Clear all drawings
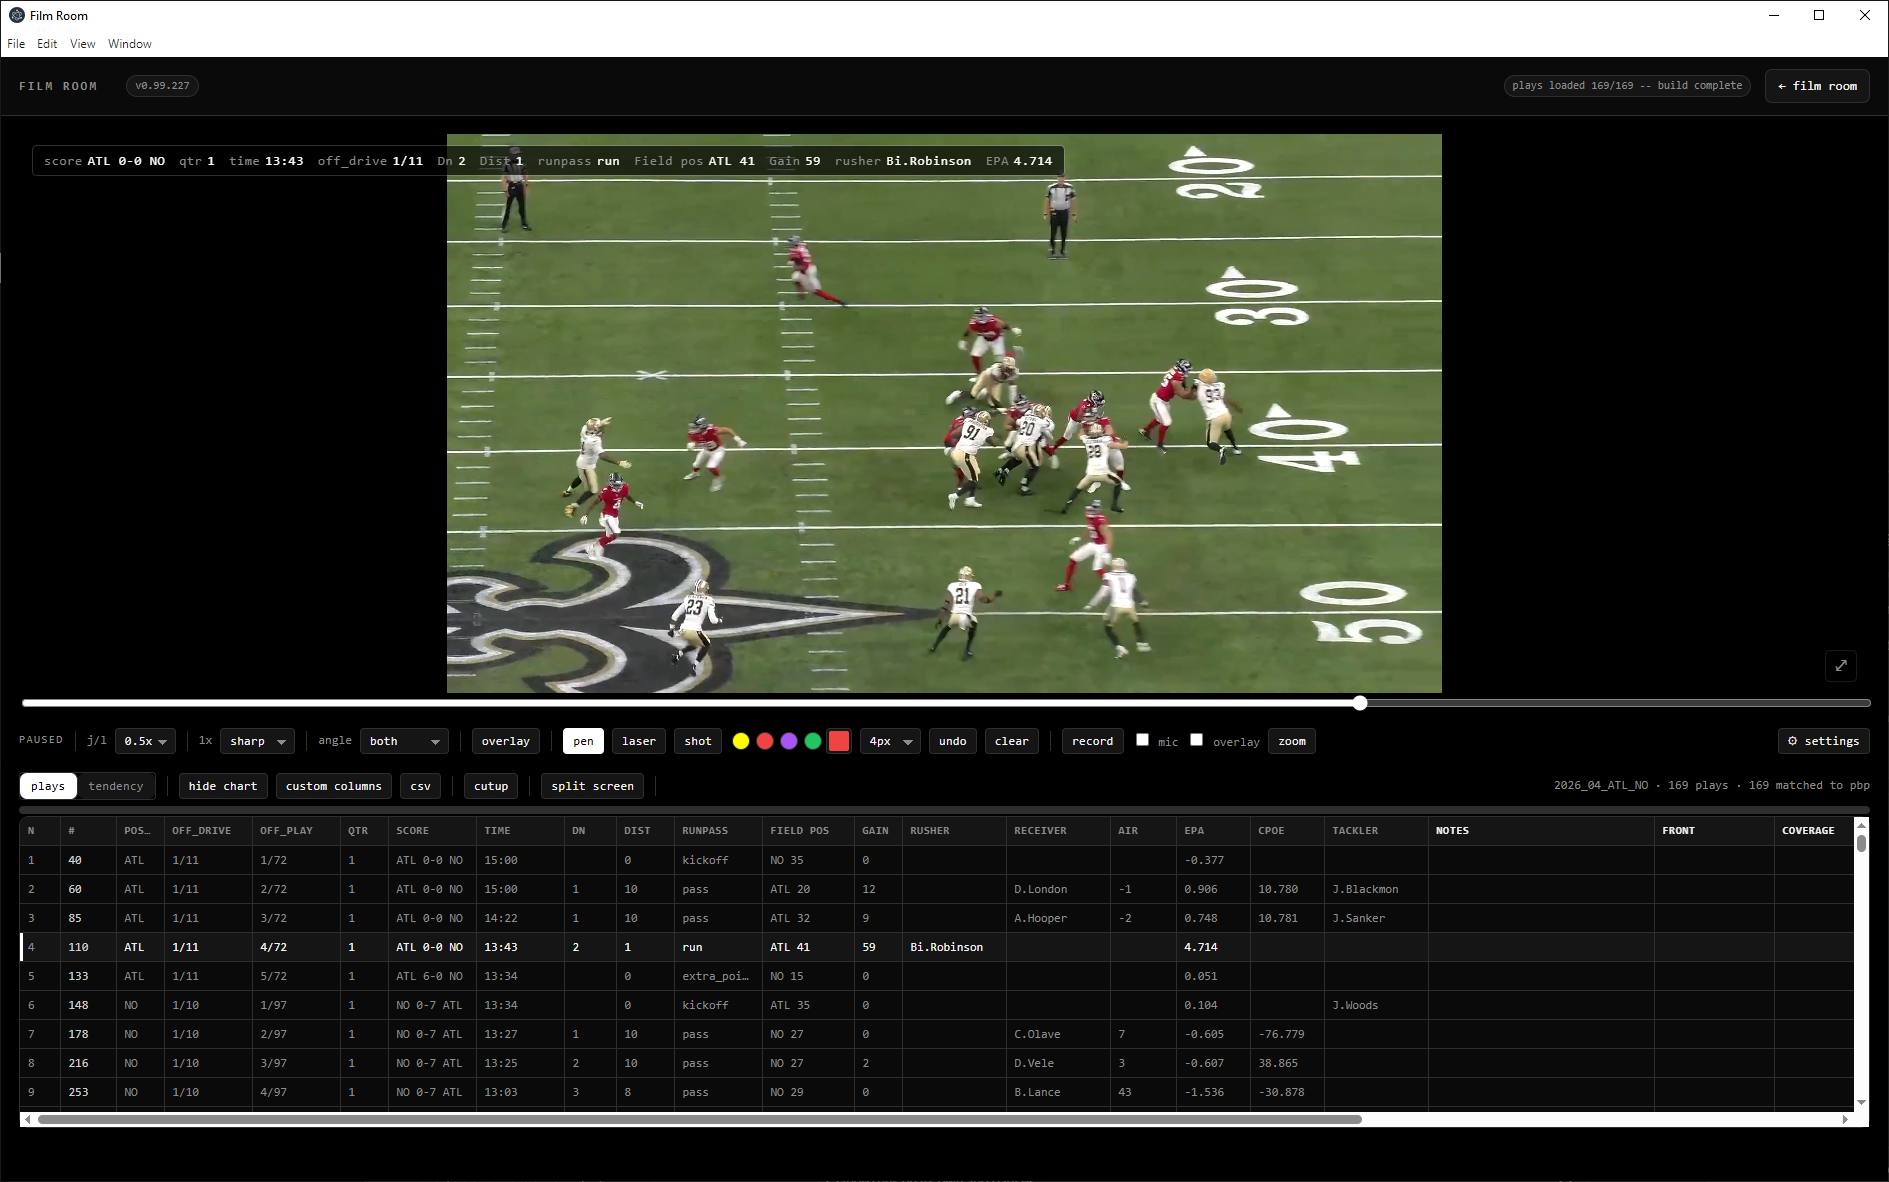 [x=1012, y=741]
